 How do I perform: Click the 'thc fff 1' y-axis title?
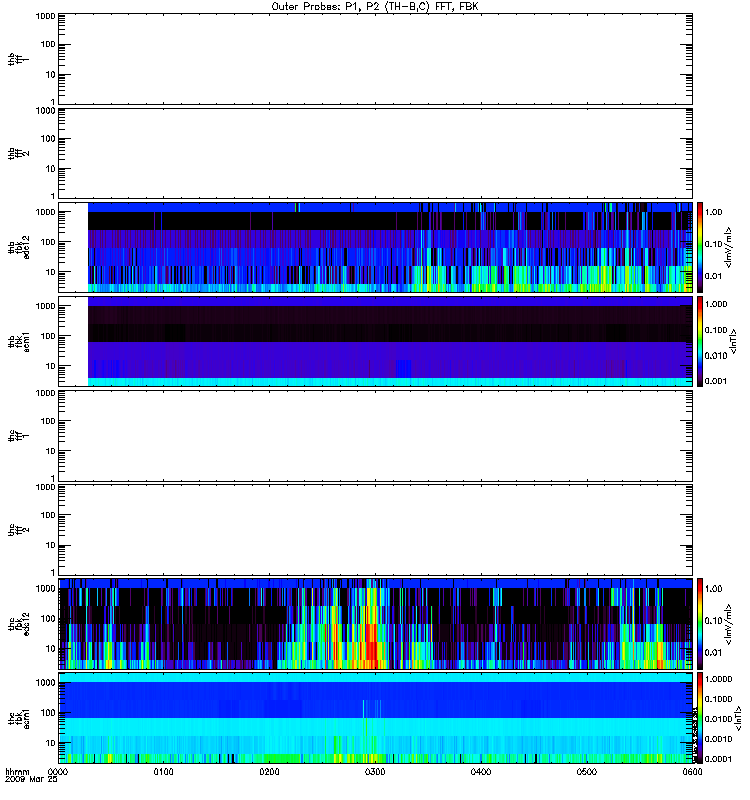[18, 436]
